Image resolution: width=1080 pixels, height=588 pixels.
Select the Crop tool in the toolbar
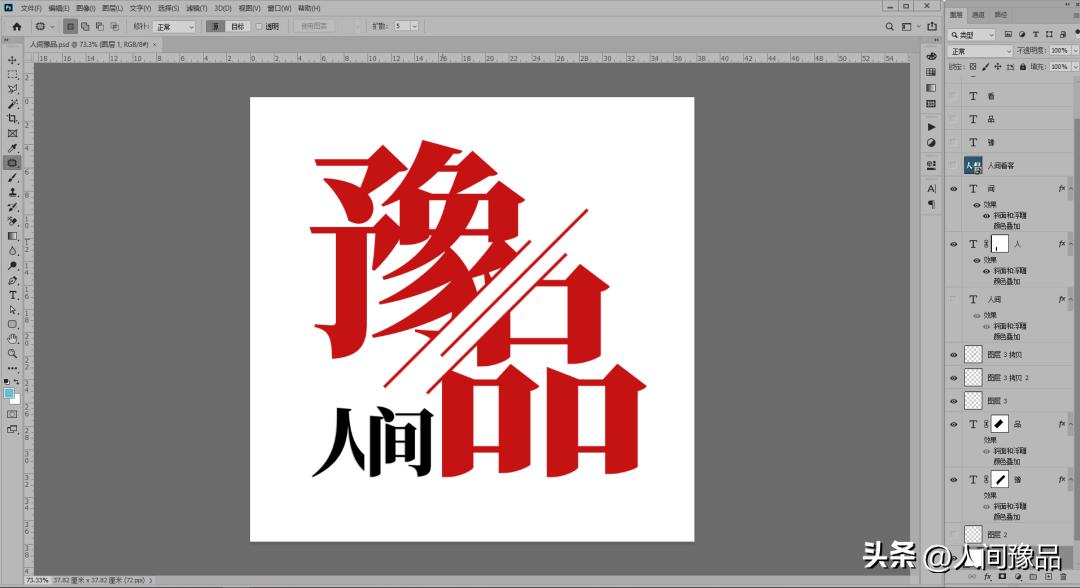pos(12,116)
